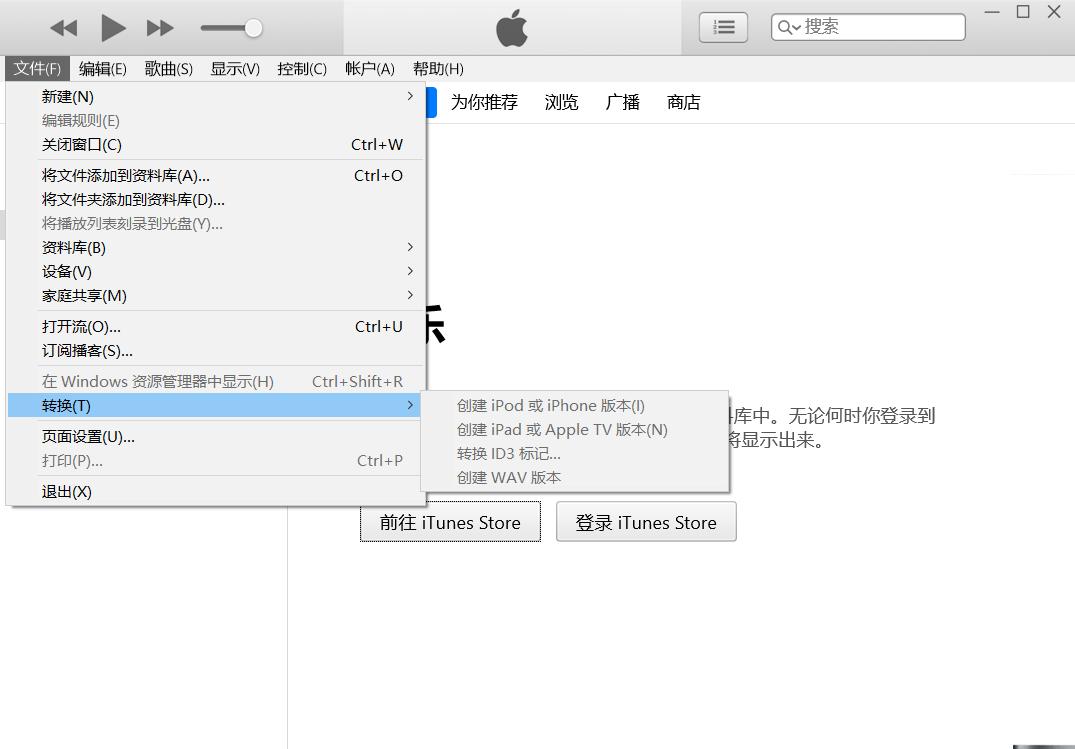The width and height of the screenshot is (1075, 749).
Task: Adjust the volume slider knob
Action: pyautogui.click(x=253, y=28)
